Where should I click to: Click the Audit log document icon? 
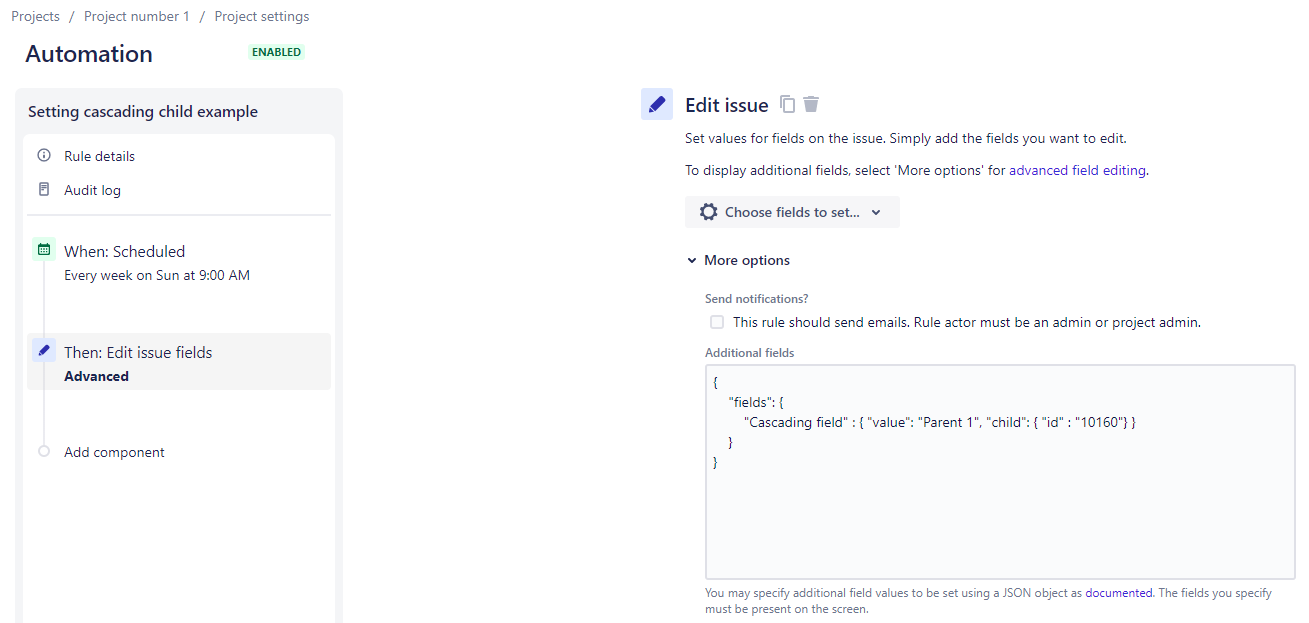44,190
